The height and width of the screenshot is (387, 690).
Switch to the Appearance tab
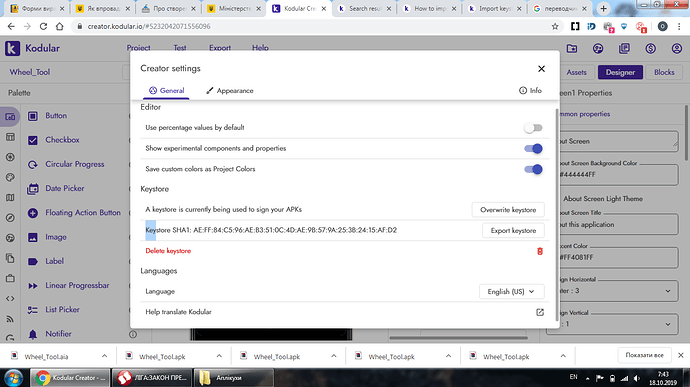(229, 91)
